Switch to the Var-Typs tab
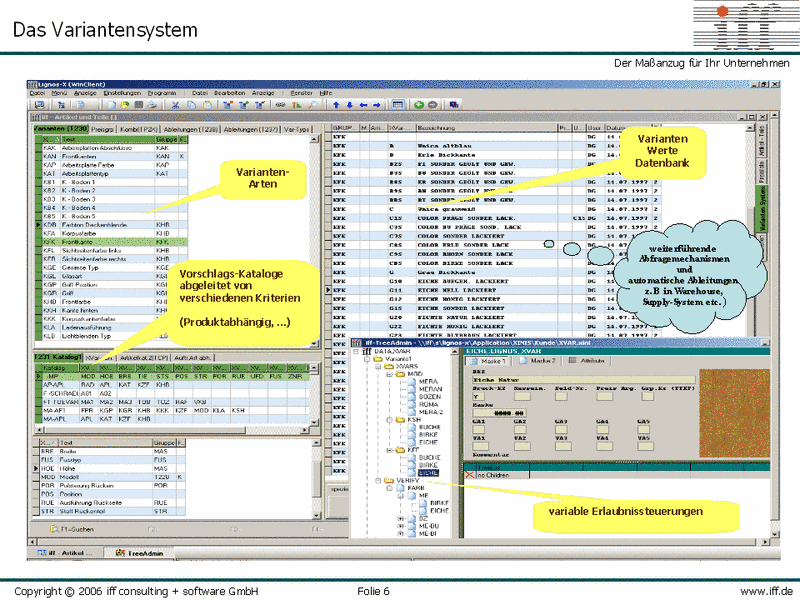 (x=296, y=130)
